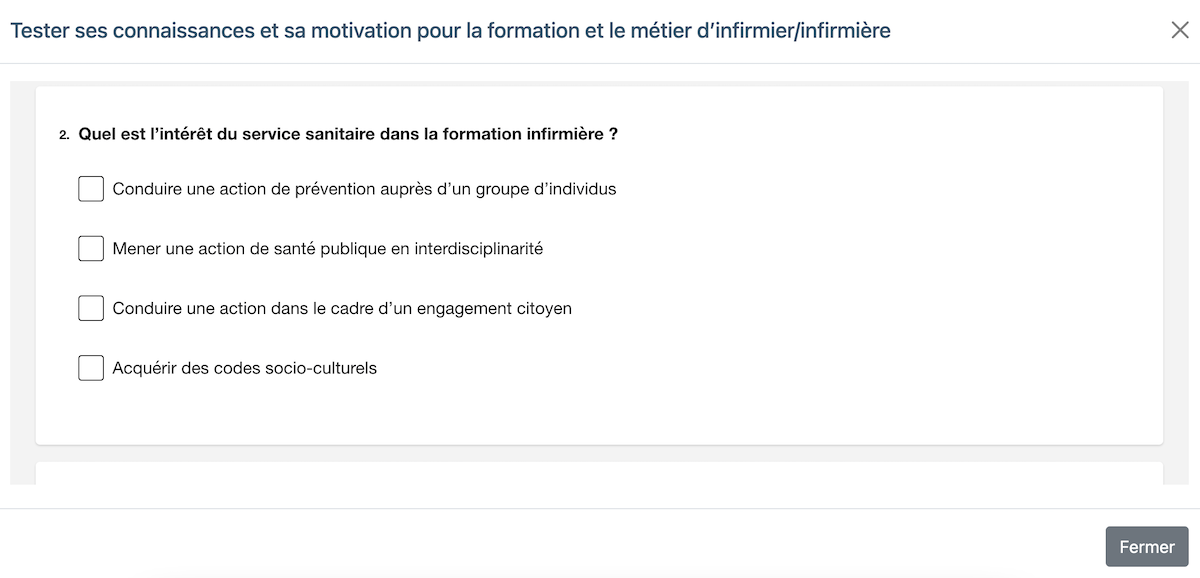Tick the santé publique en interdisciplinarité checkbox
This screenshot has height=578, width=1200.
[x=91, y=248]
